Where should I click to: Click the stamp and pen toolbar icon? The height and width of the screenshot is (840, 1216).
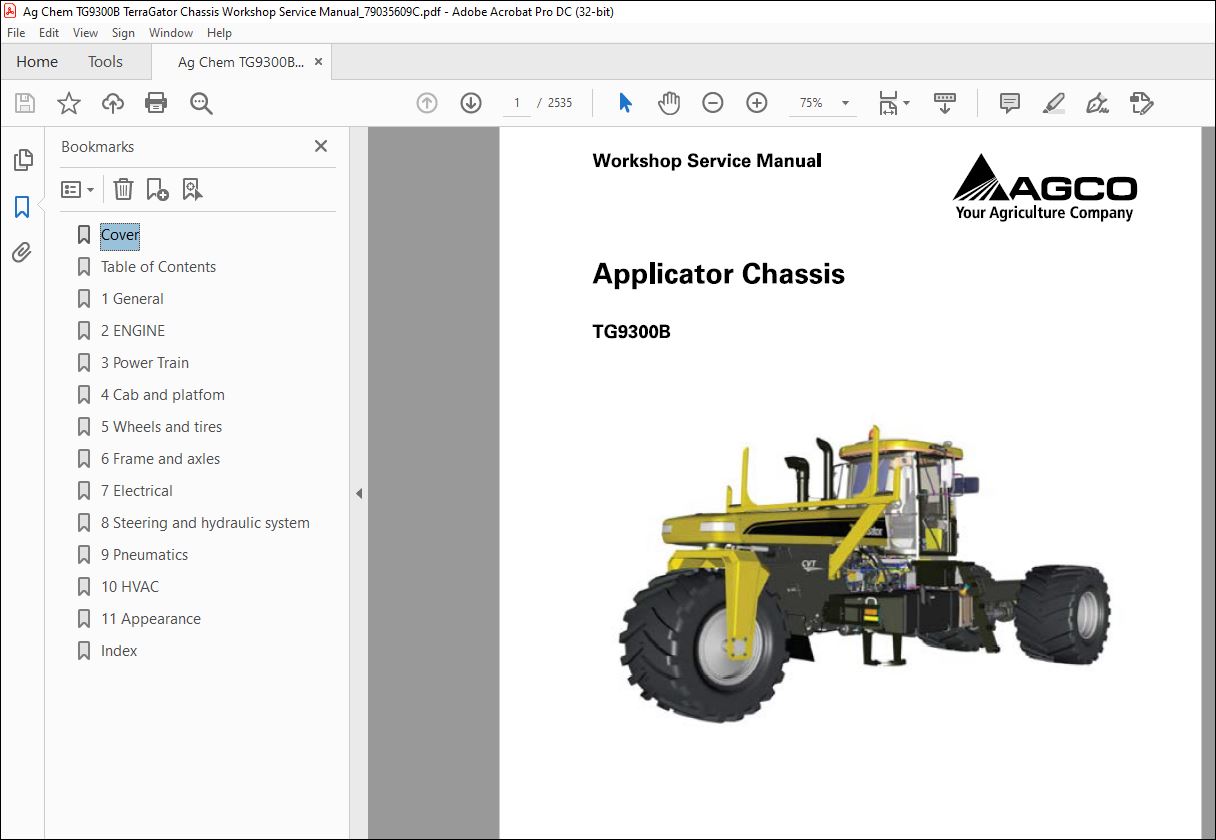(x=1141, y=103)
